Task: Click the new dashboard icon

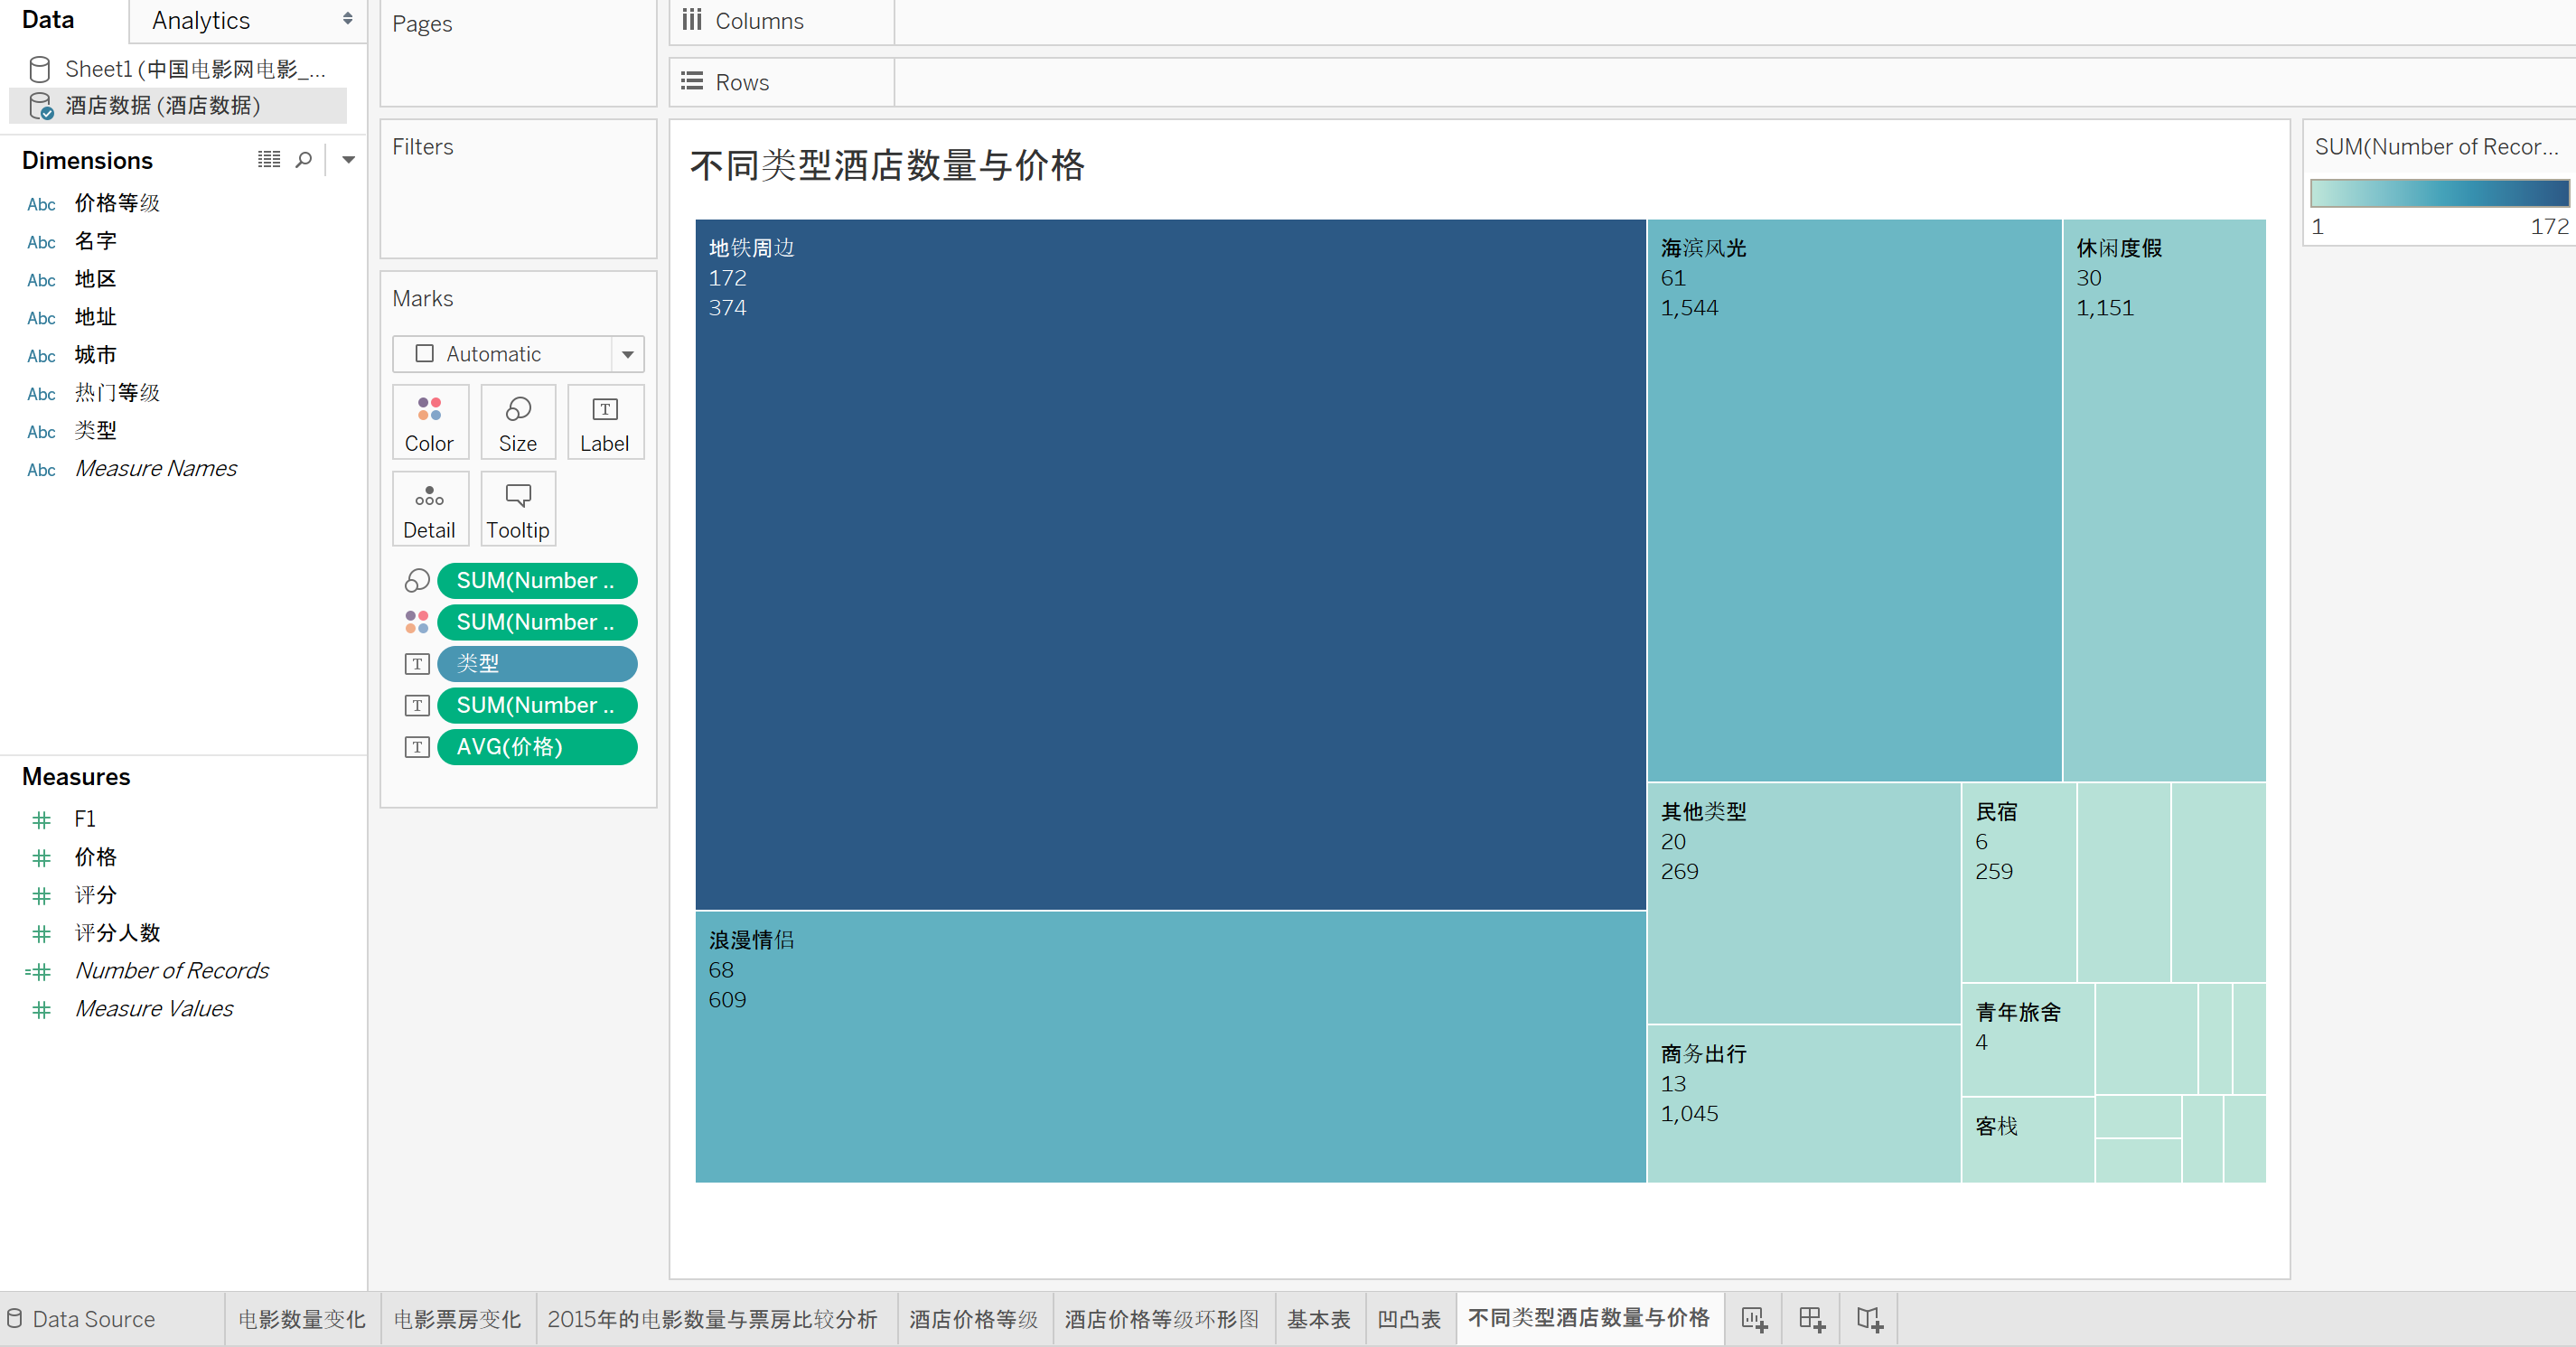Action: click(1812, 1319)
